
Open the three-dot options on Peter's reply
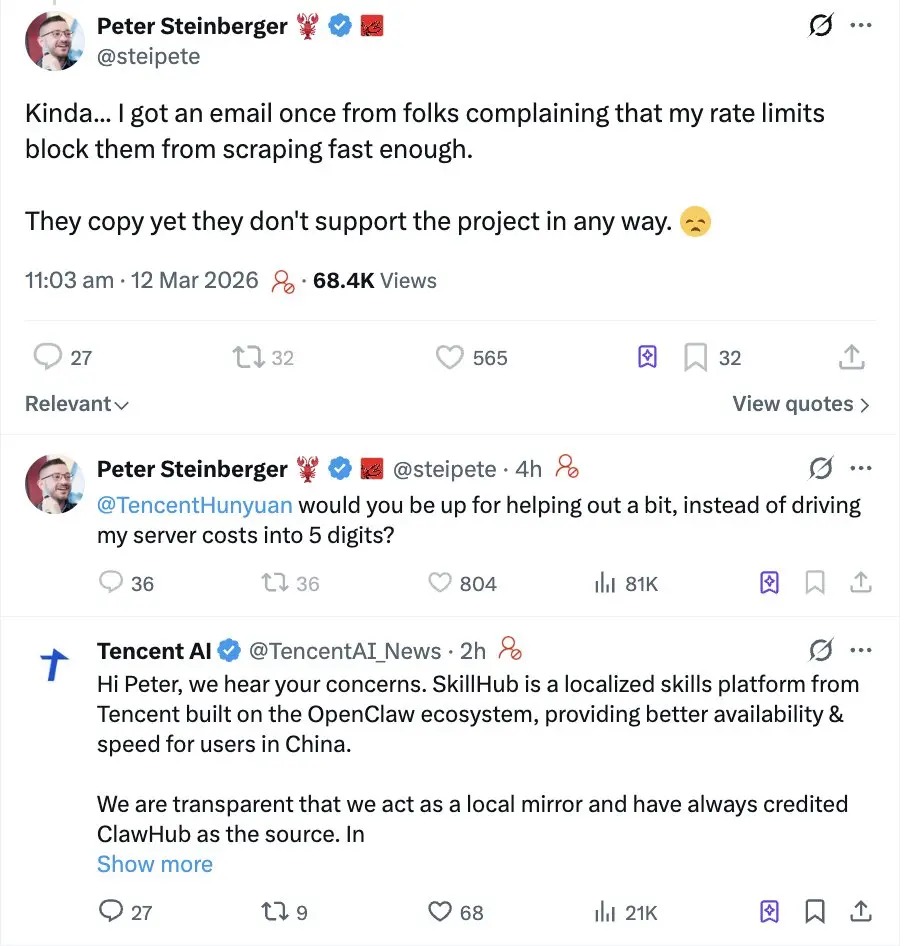861,468
